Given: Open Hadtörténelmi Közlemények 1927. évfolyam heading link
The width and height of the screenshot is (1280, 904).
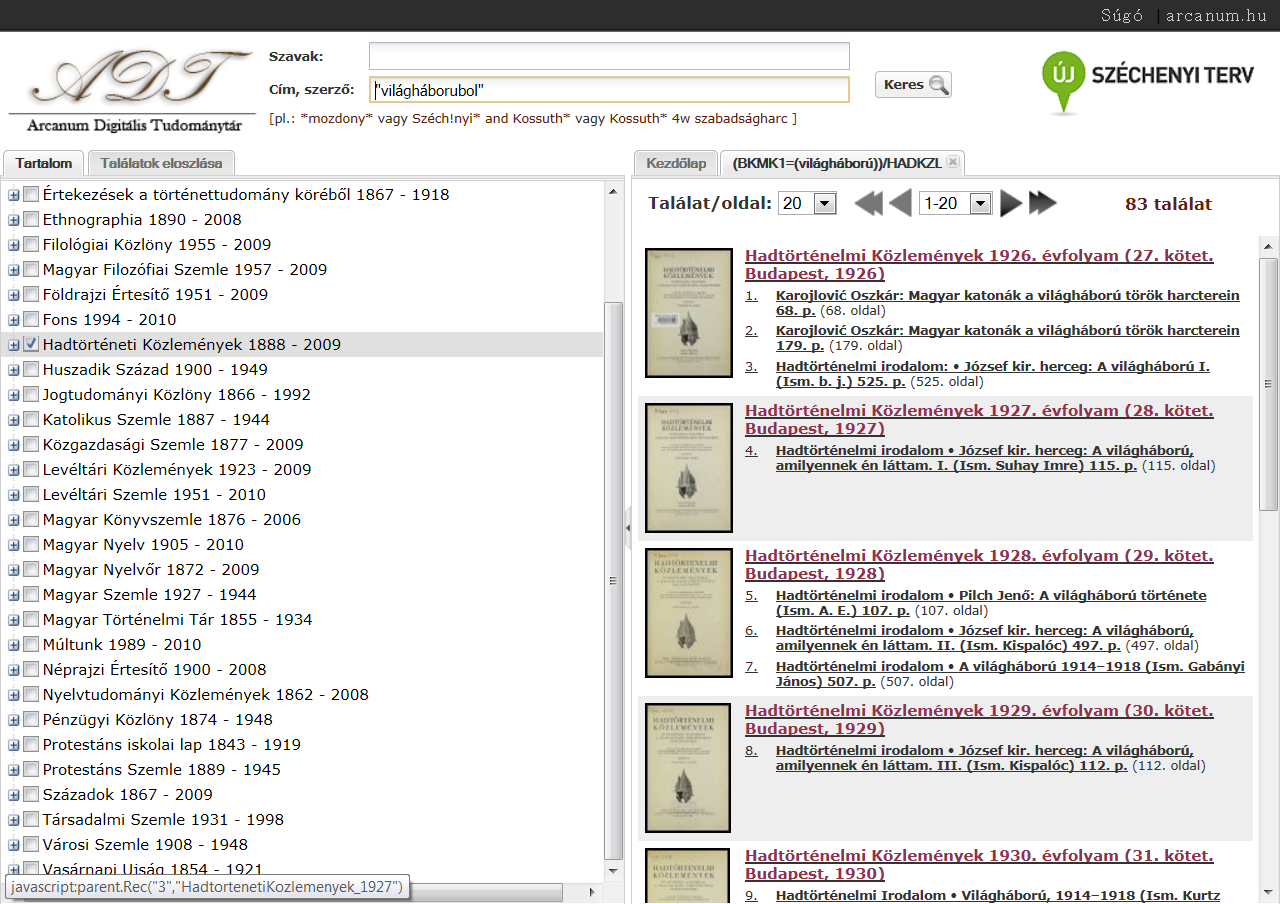Looking at the screenshot, I should pos(979,420).
